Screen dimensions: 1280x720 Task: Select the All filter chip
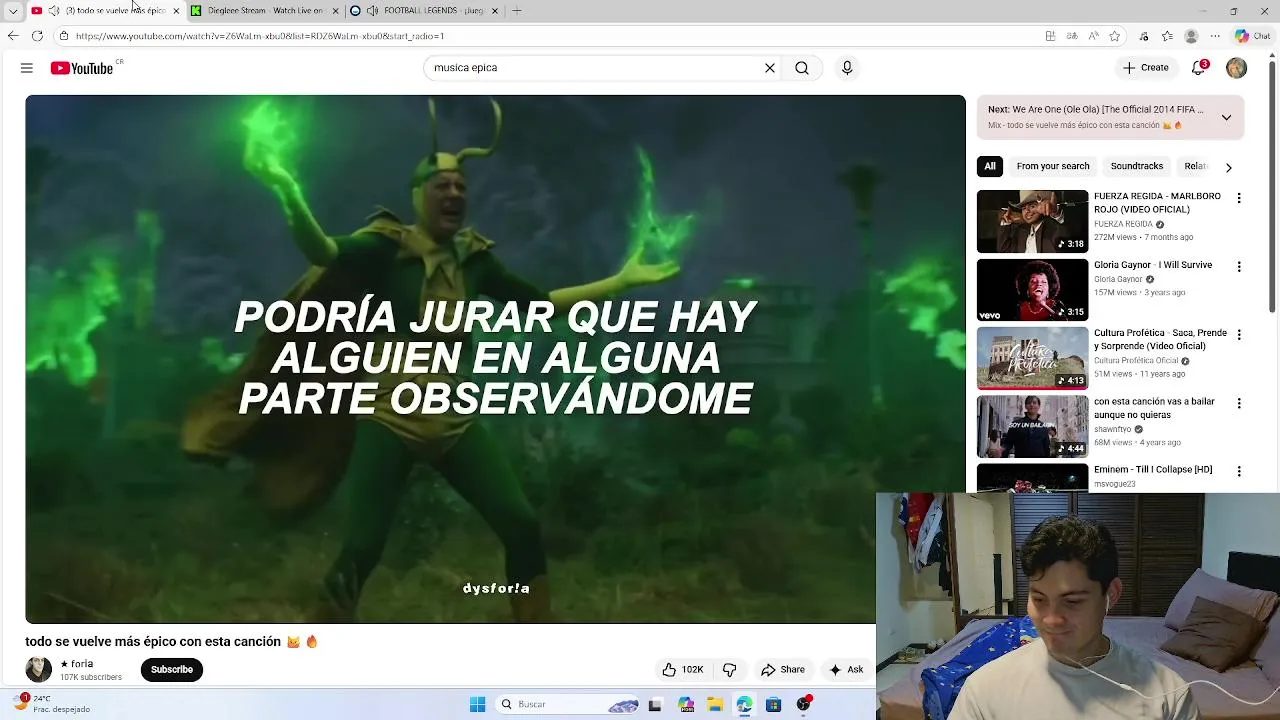click(990, 166)
